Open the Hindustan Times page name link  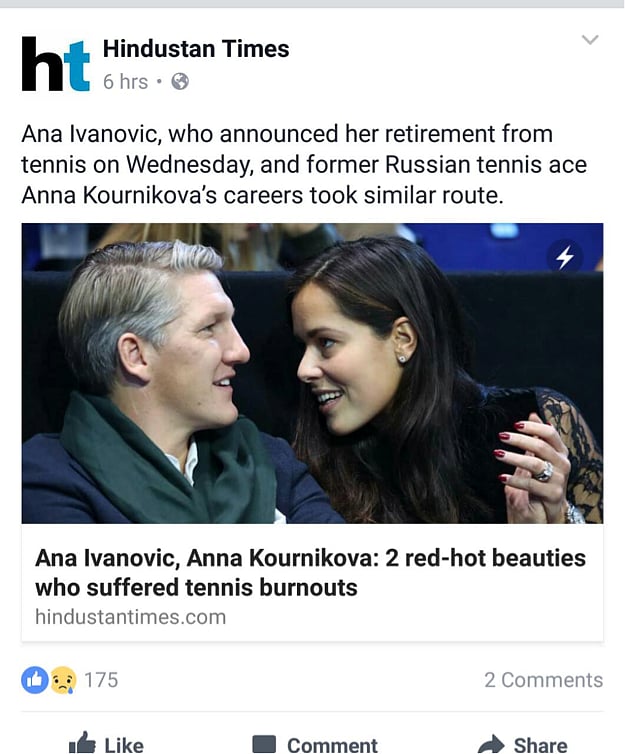[196, 48]
